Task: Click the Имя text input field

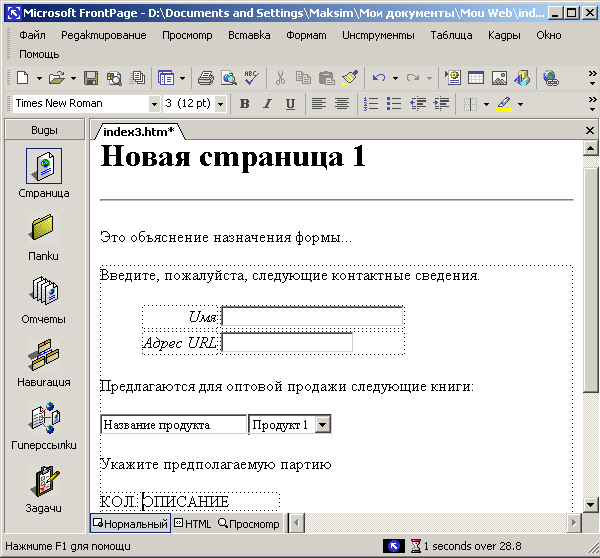Action: [x=312, y=317]
